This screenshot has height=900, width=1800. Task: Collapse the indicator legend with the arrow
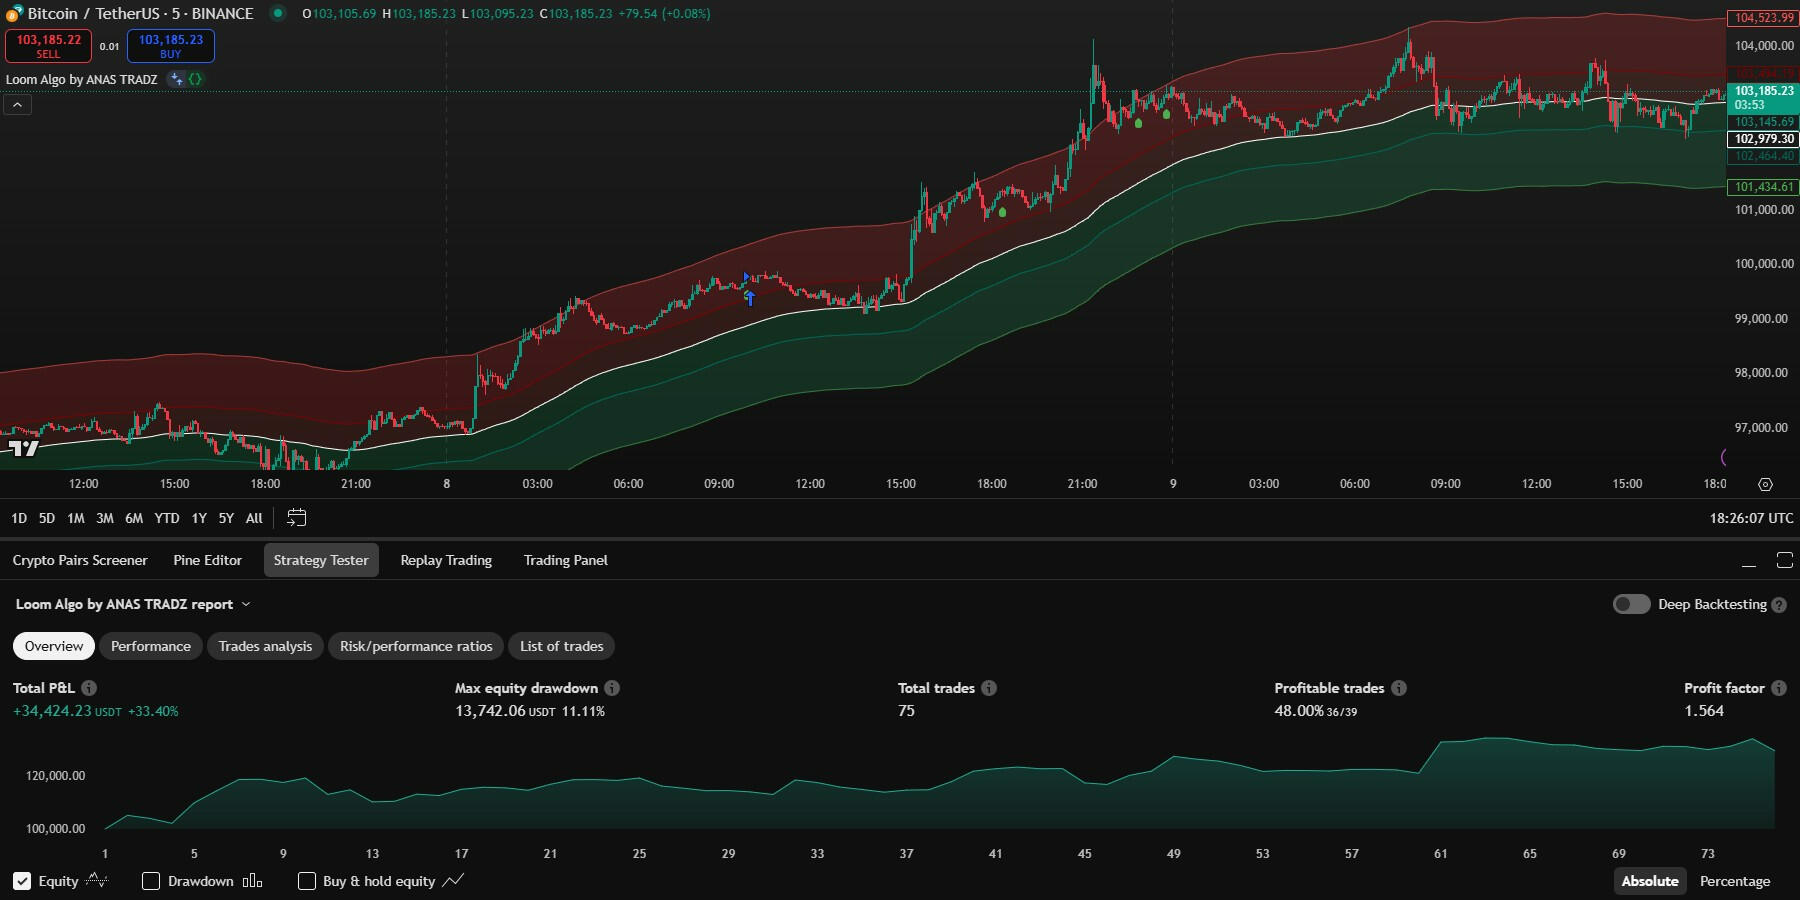pos(17,105)
